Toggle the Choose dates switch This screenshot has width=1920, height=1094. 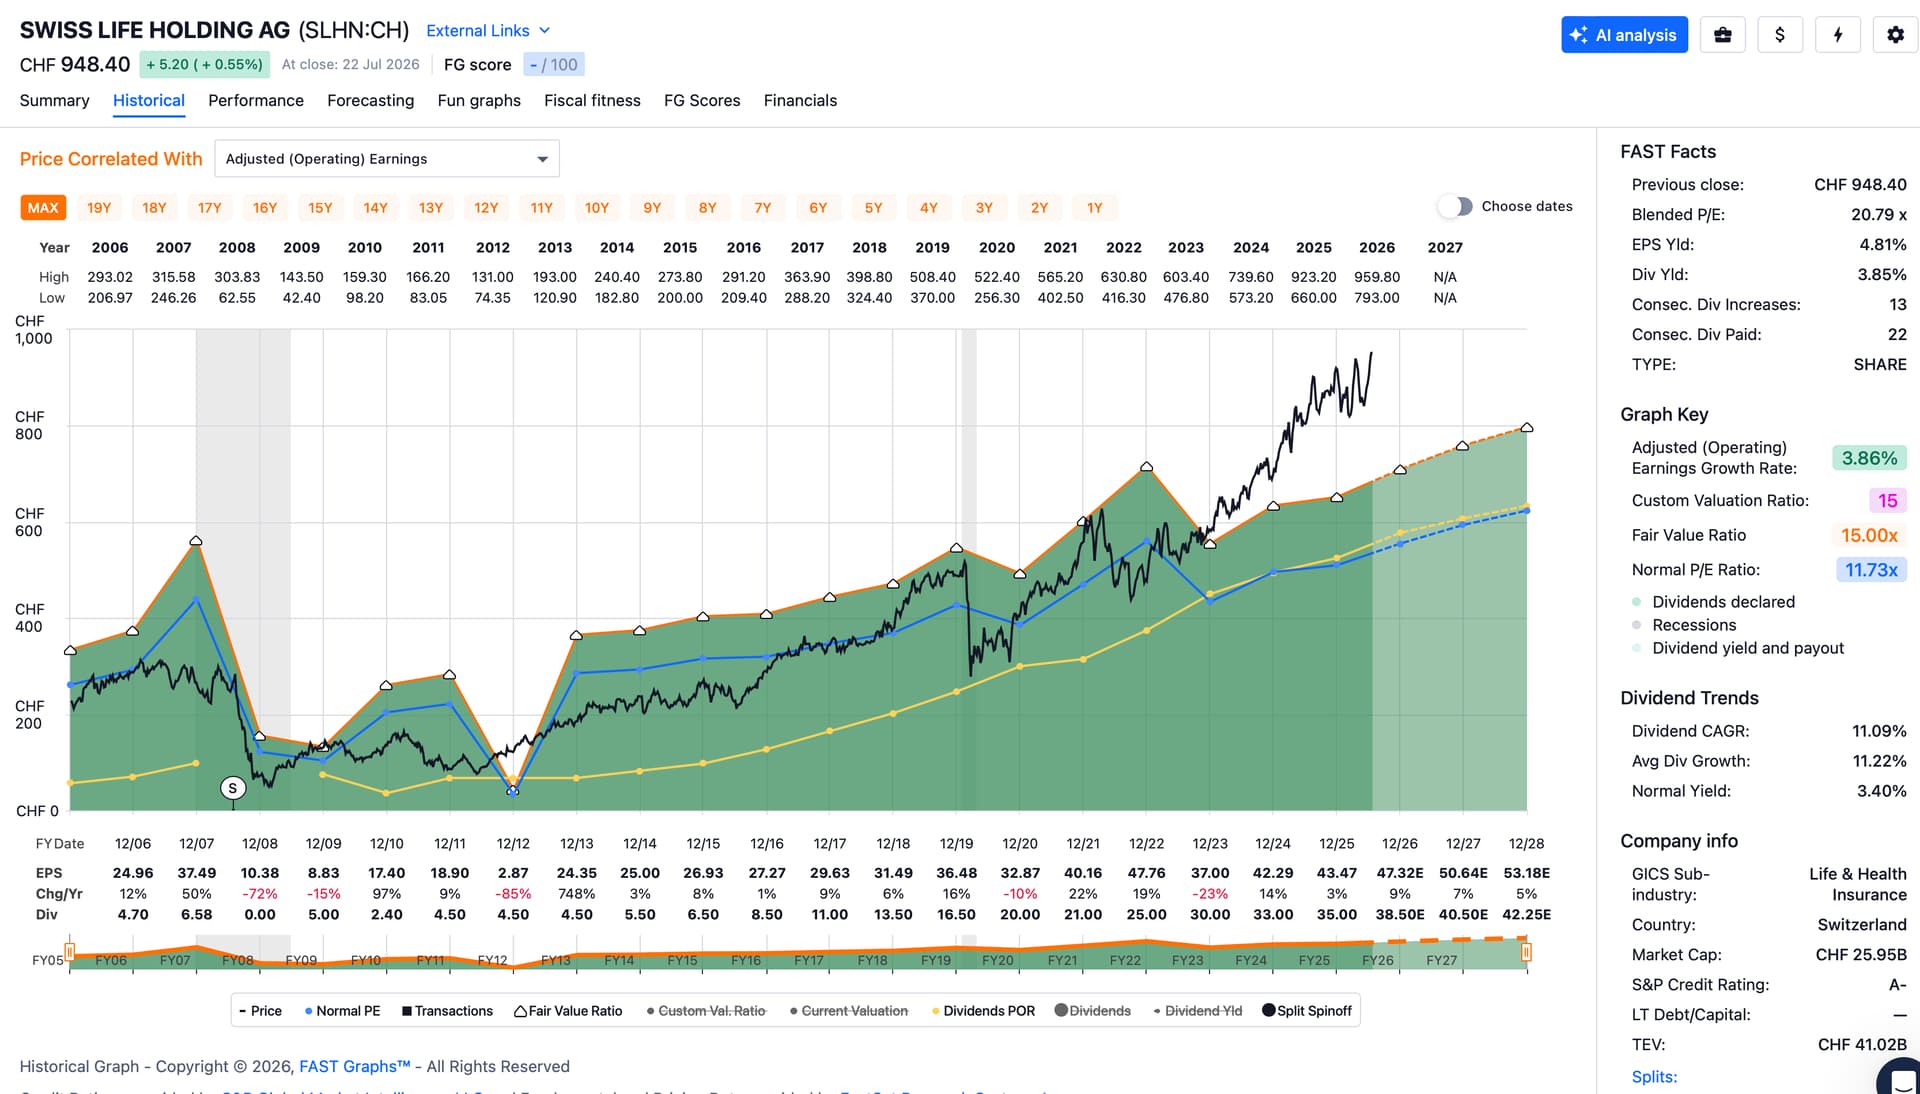1455,207
